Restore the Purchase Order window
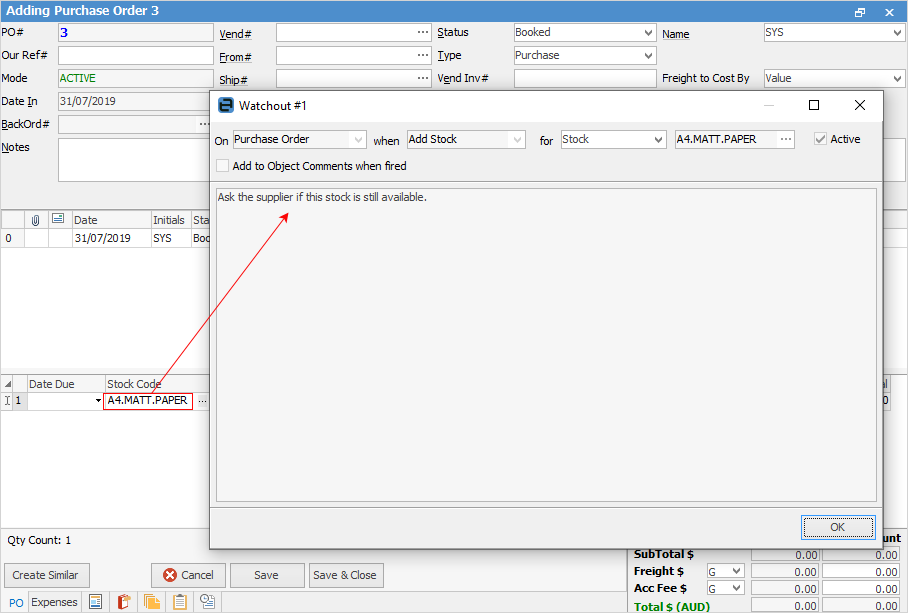The image size is (908, 613). pyautogui.click(x=860, y=12)
